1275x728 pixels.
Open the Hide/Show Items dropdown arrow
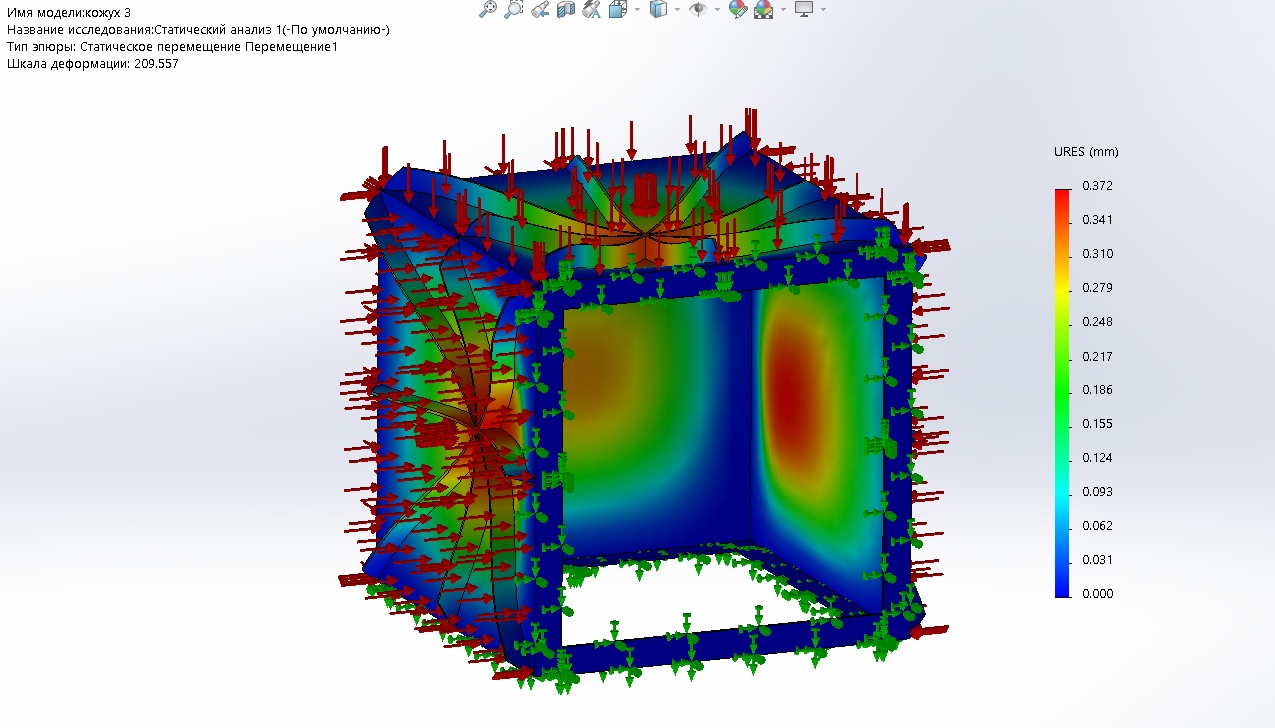pos(717,9)
